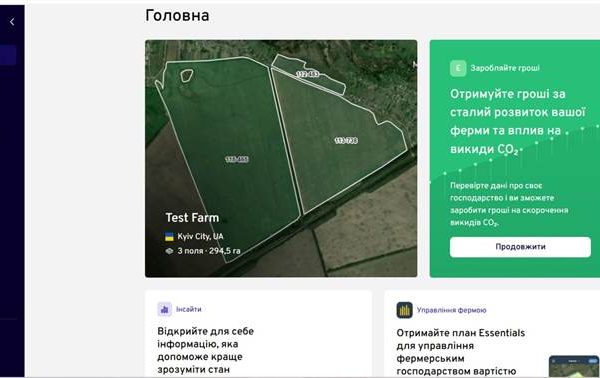Click the fields layers icon

click(x=169, y=251)
